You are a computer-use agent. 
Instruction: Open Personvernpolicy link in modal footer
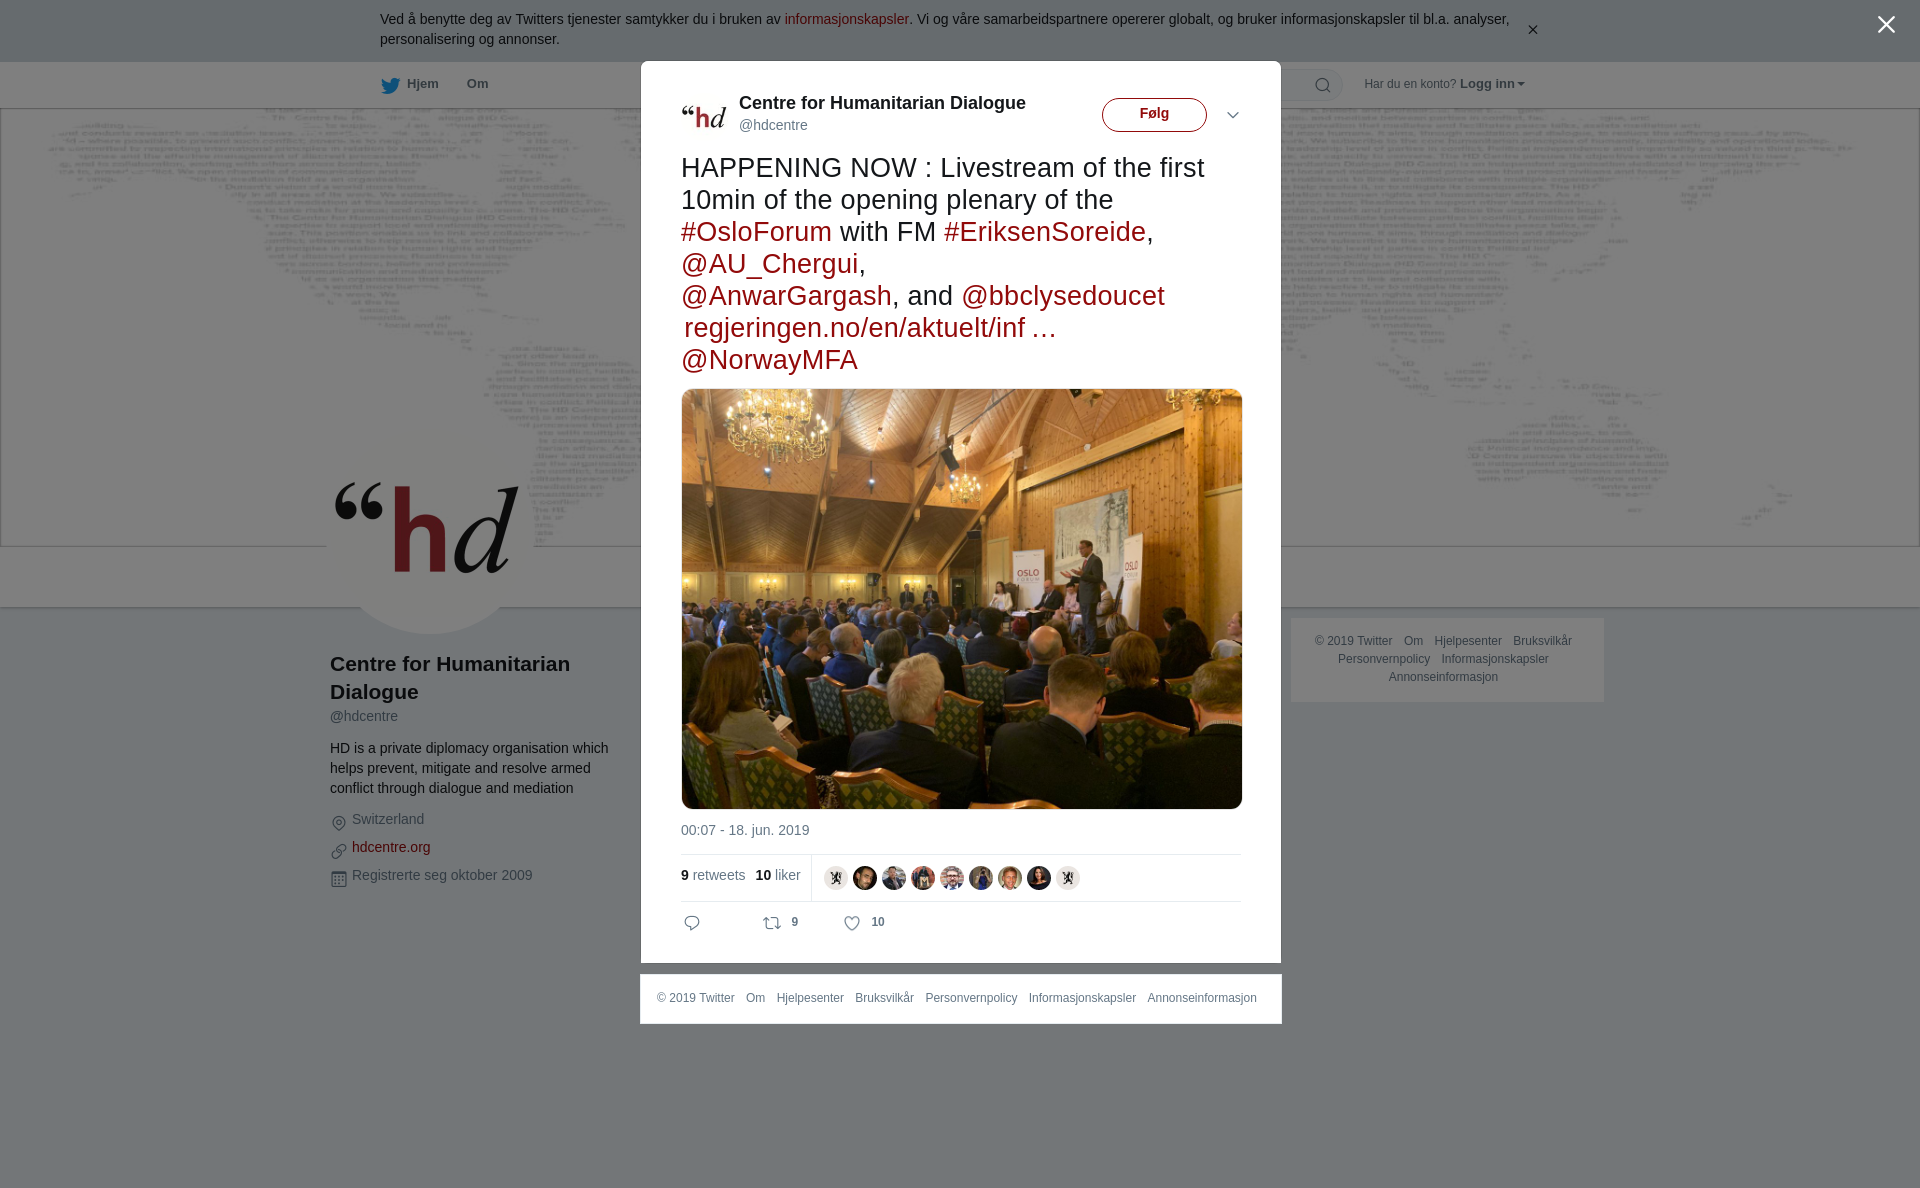tap(971, 998)
